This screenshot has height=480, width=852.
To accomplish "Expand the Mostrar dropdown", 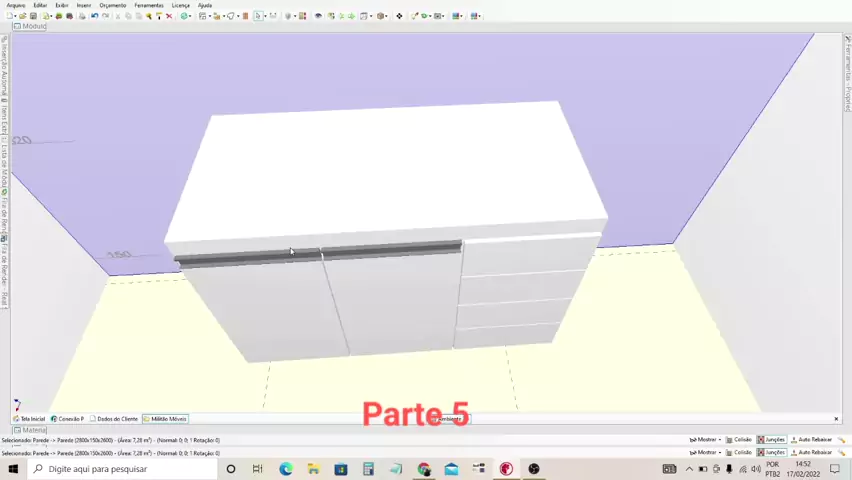I will pos(706,439).
